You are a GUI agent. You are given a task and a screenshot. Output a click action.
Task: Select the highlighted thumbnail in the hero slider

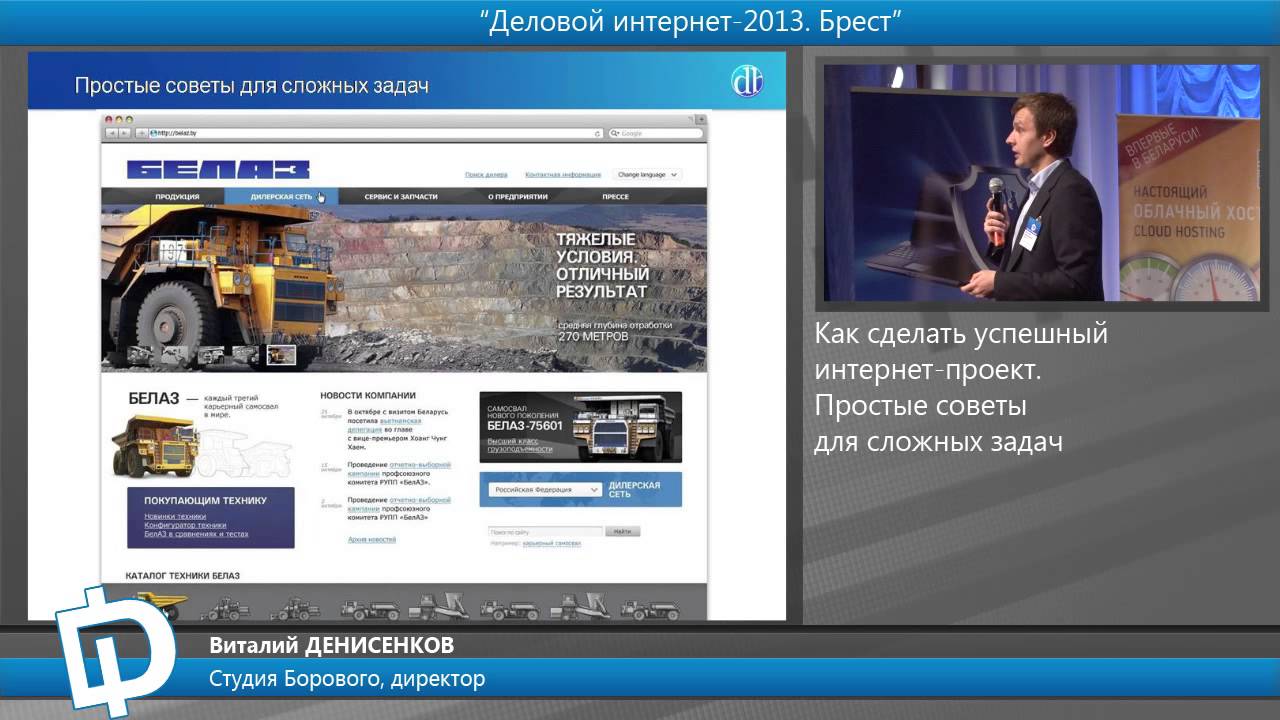click(x=282, y=354)
